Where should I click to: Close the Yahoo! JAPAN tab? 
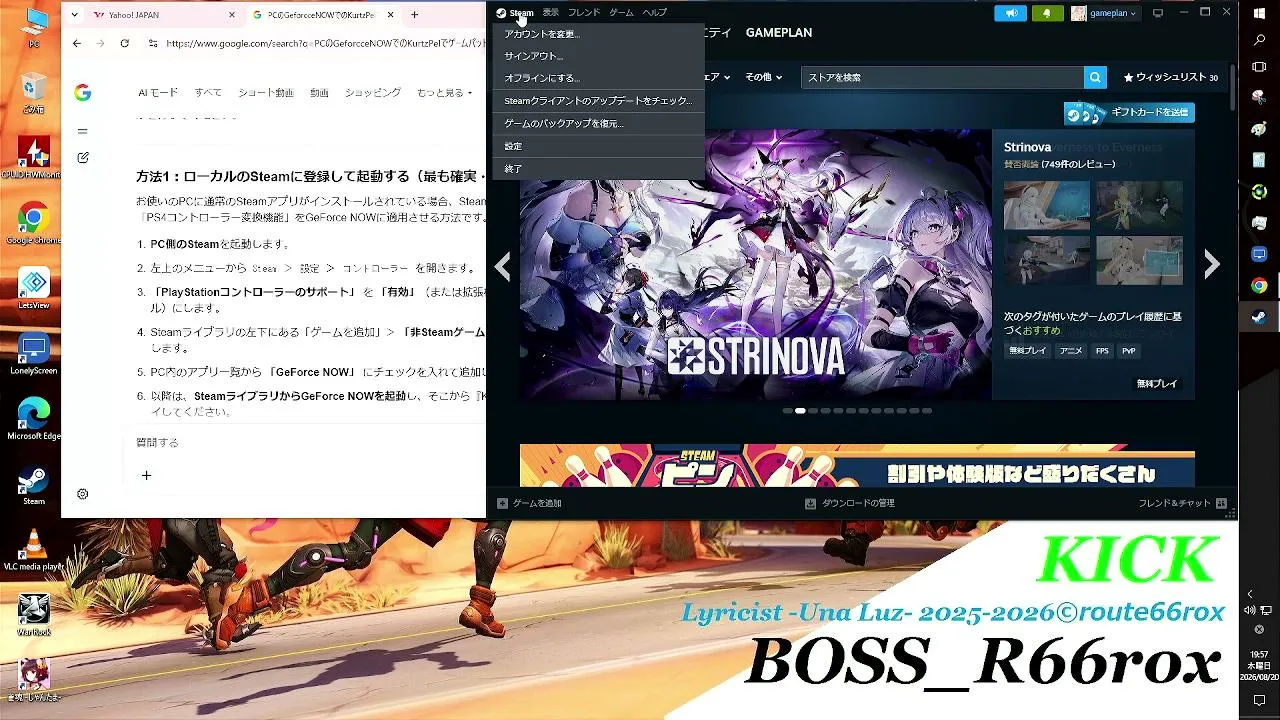[x=232, y=15]
